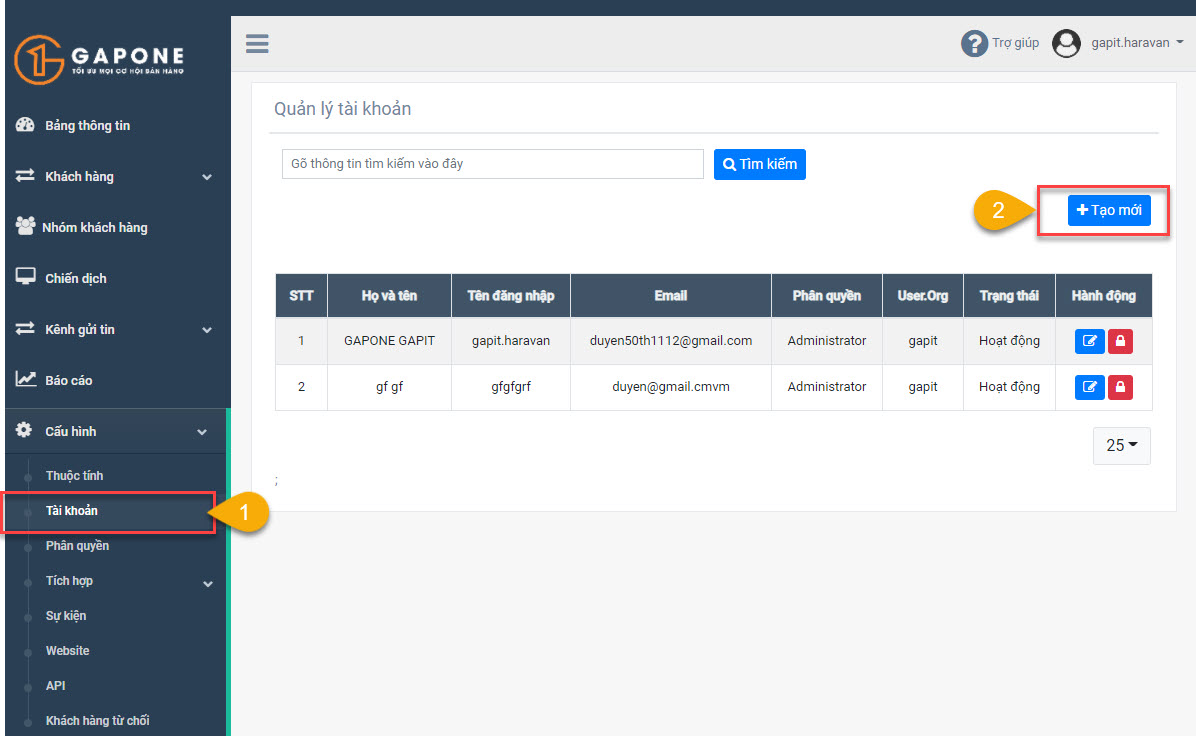This screenshot has height=736, width=1196.
Task: Click the Họ và tên column header
Action: (x=389, y=296)
